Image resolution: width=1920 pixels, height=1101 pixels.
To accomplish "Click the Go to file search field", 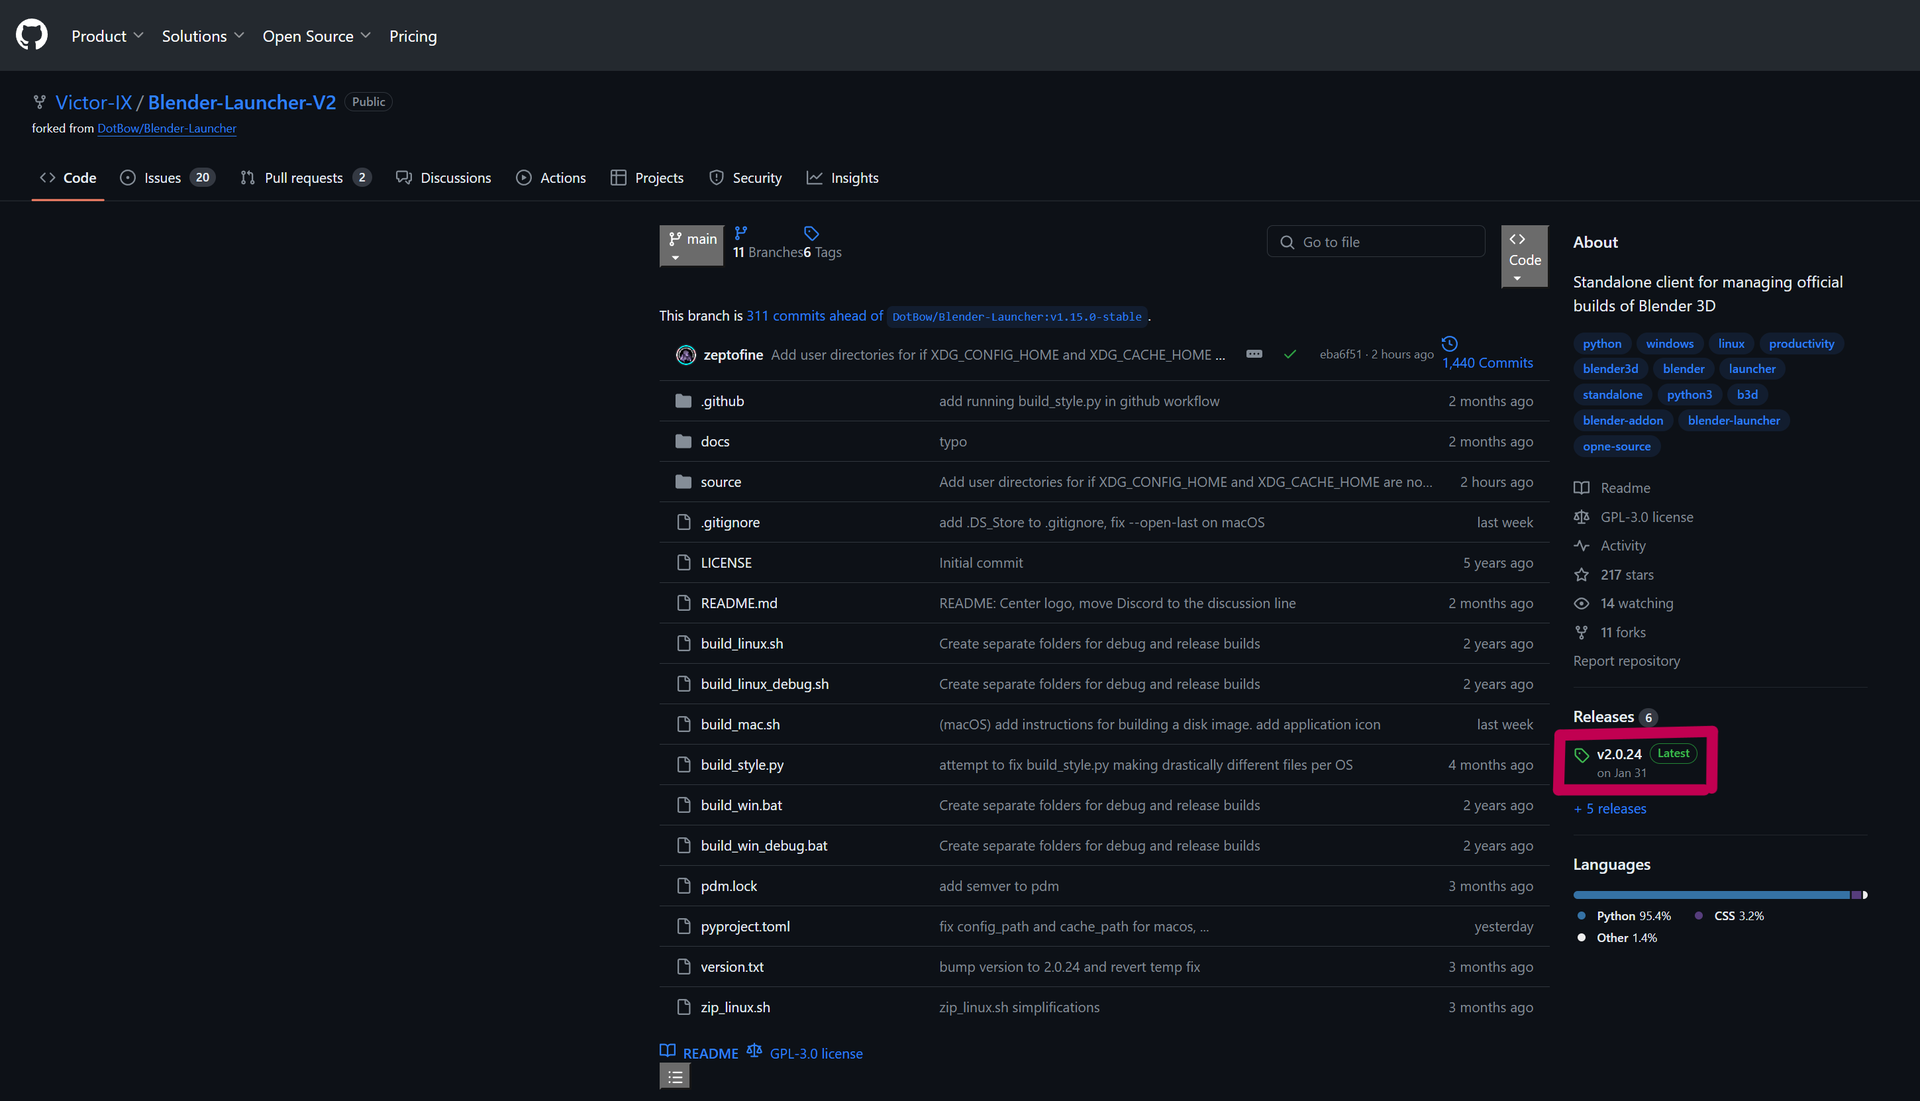I will 1376,242.
